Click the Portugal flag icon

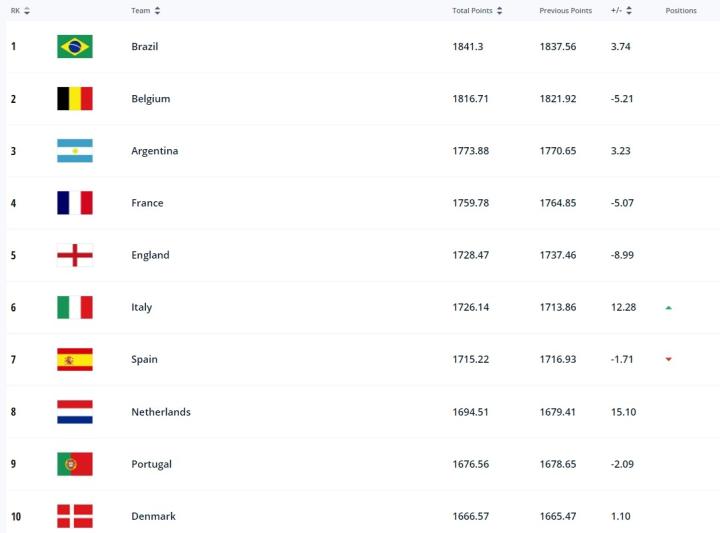point(75,464)
